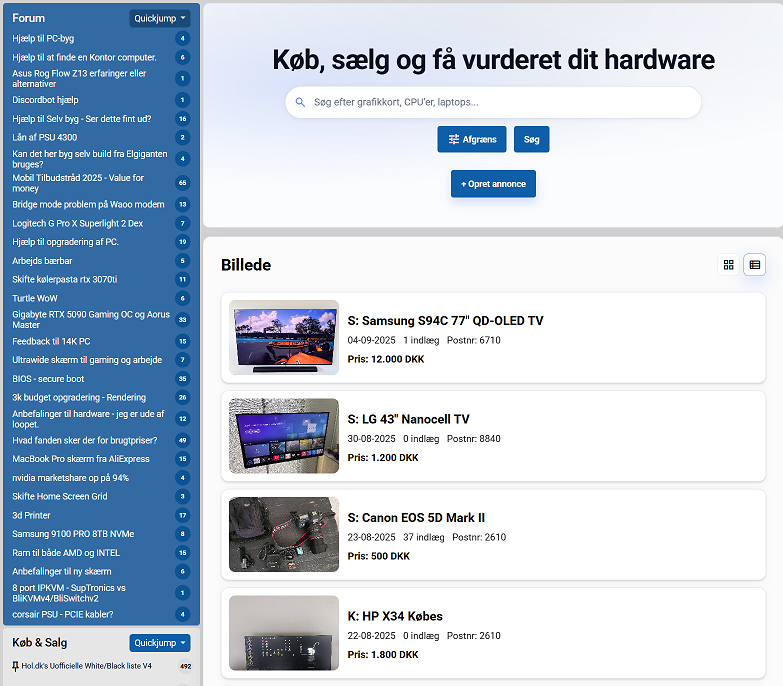
Task: Open thread Asus Rog Flow Z13 erfaringer
Action: [x=79, y=78]
